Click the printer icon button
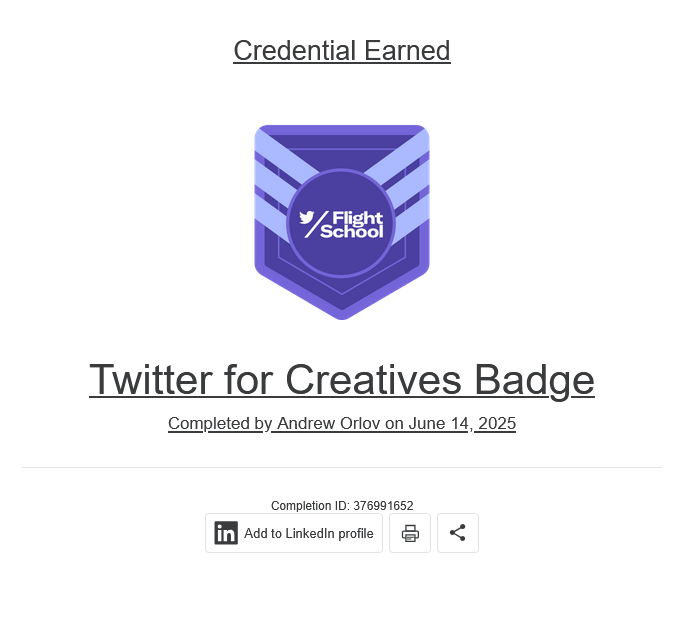700x641 pixels. [410, 533]
